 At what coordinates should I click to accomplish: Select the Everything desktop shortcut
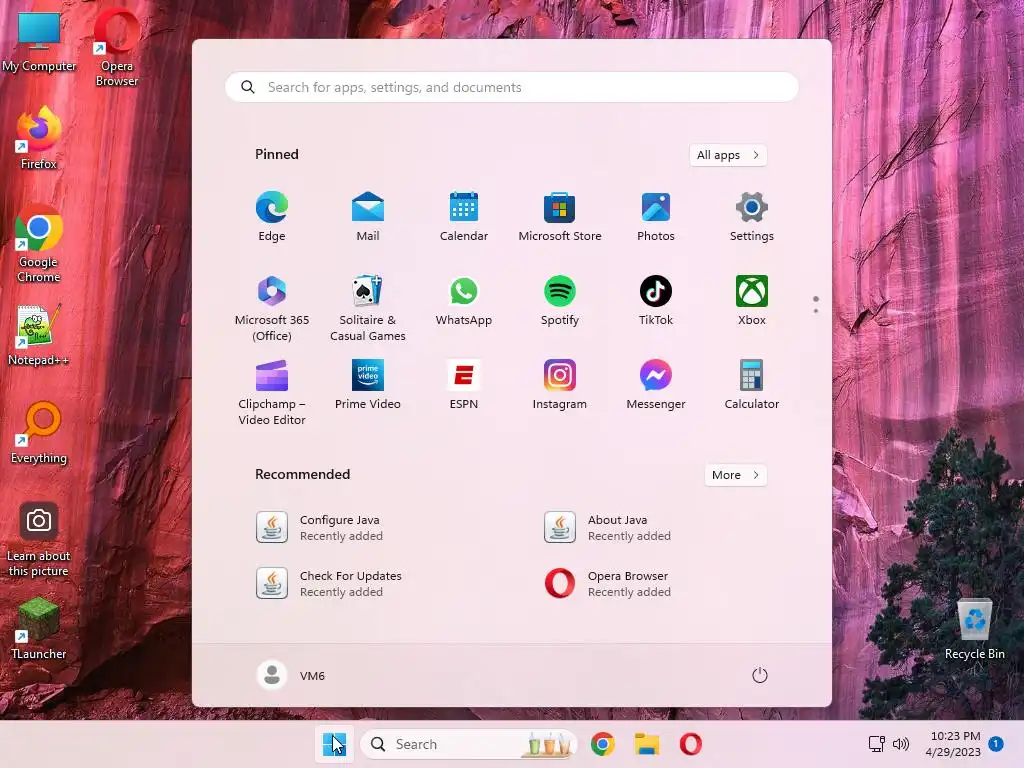pyautogui.click(x=39, y=432)
